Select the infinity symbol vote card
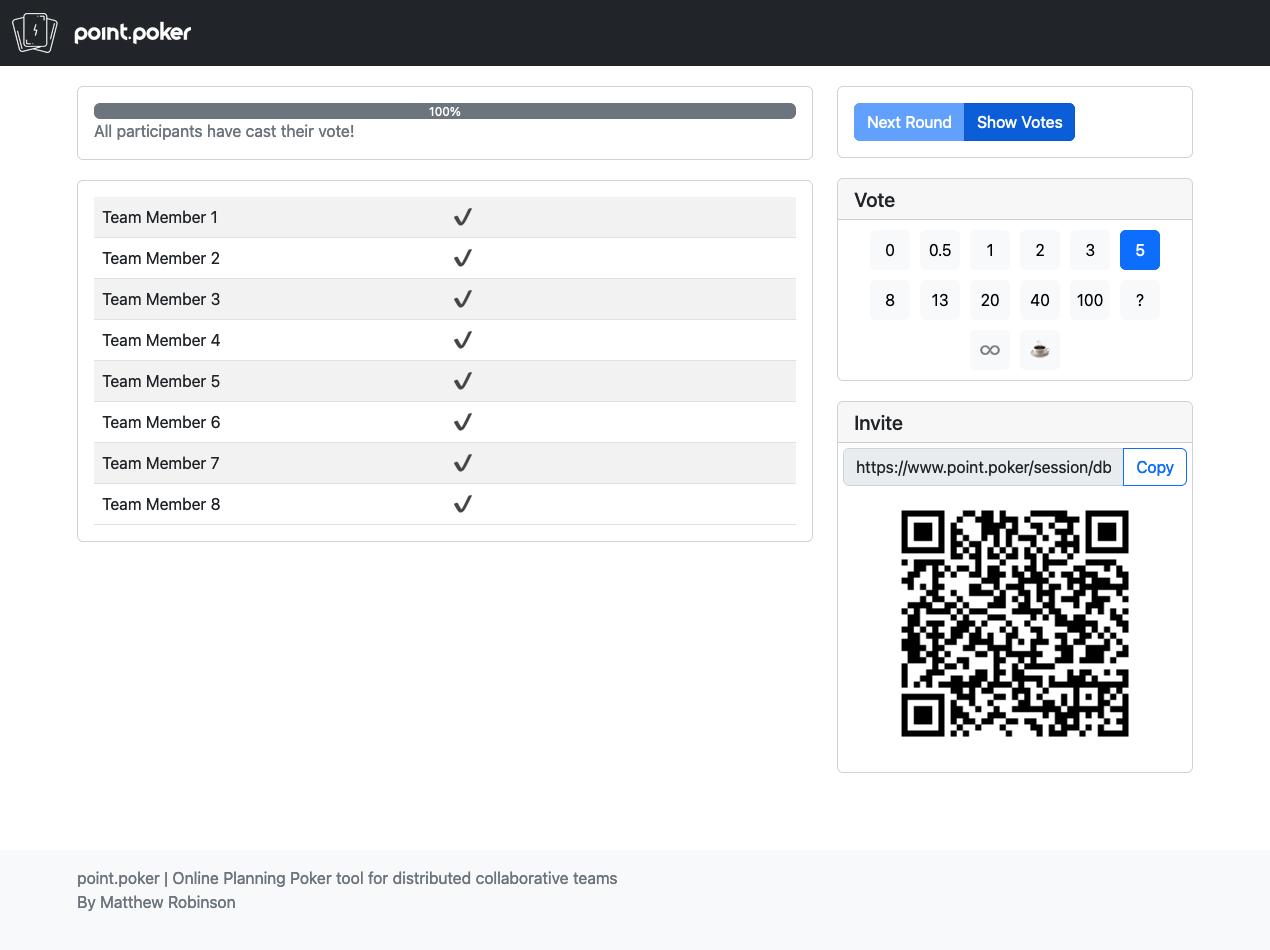The width and height of the screenshot is (1270, 950). coord(990,350)
